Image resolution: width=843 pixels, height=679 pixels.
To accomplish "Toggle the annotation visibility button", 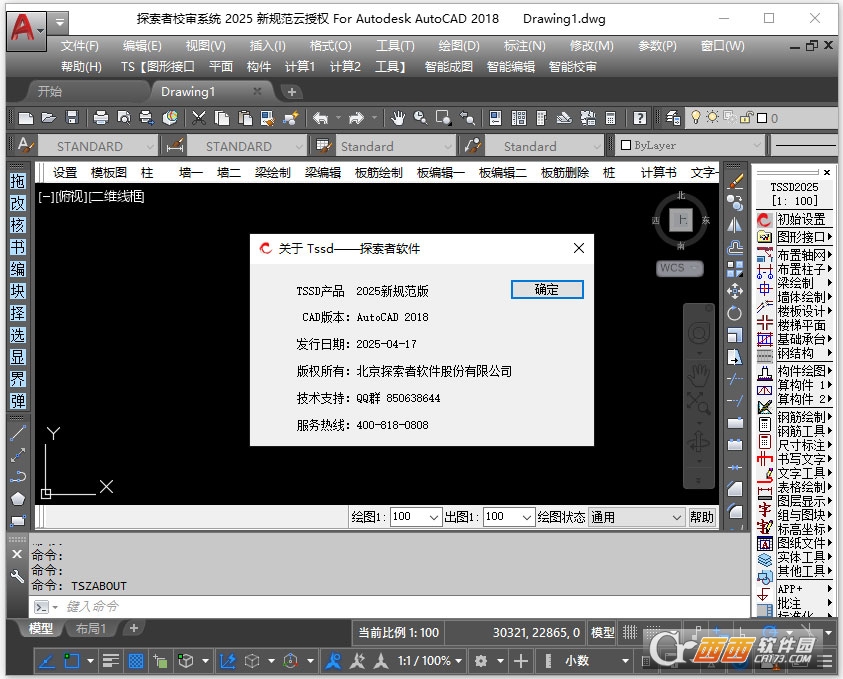I will 333,661.
